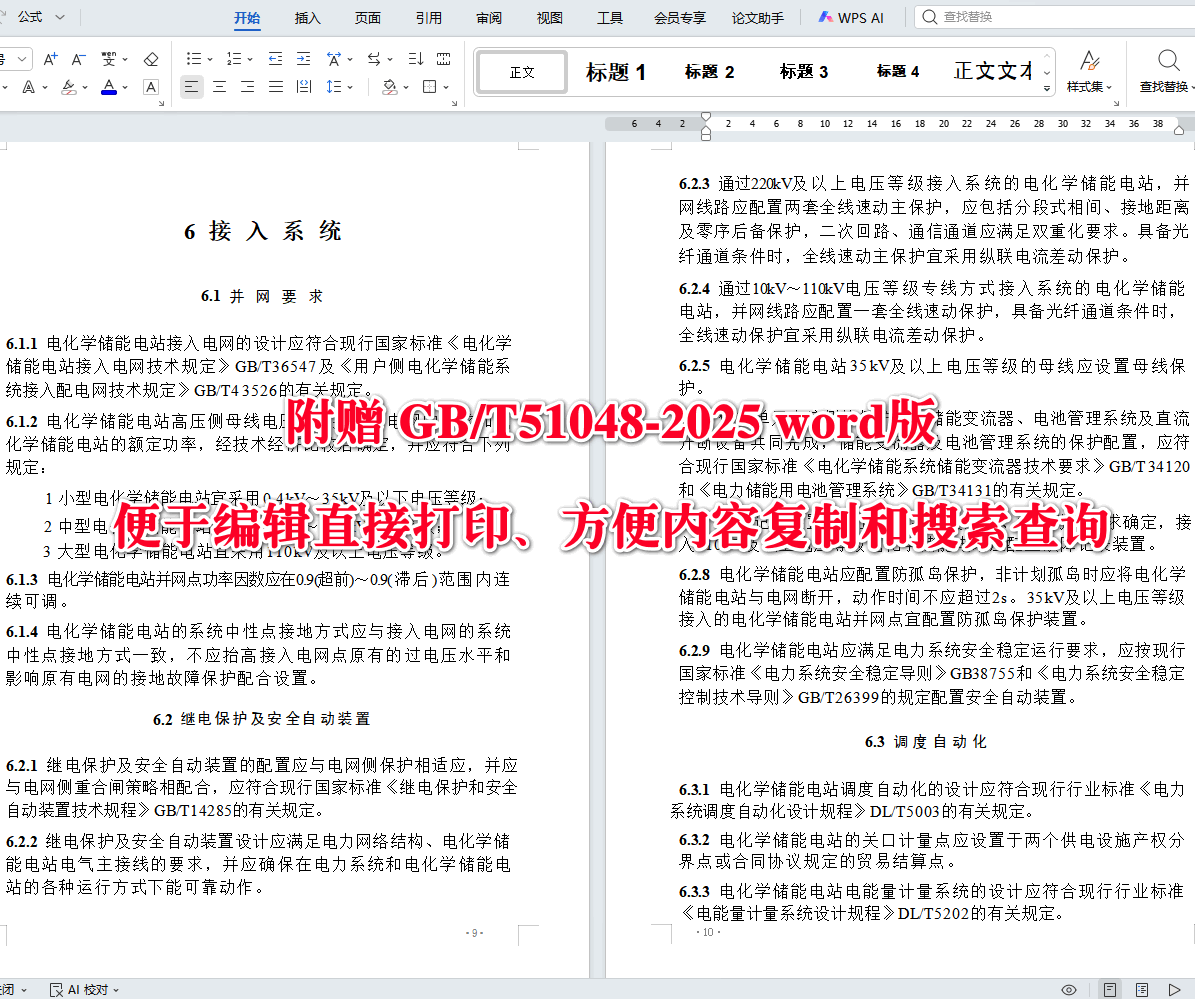Switch to the 视图 tab
Viewport: 1195px width, 999px height.
(549, 18)
